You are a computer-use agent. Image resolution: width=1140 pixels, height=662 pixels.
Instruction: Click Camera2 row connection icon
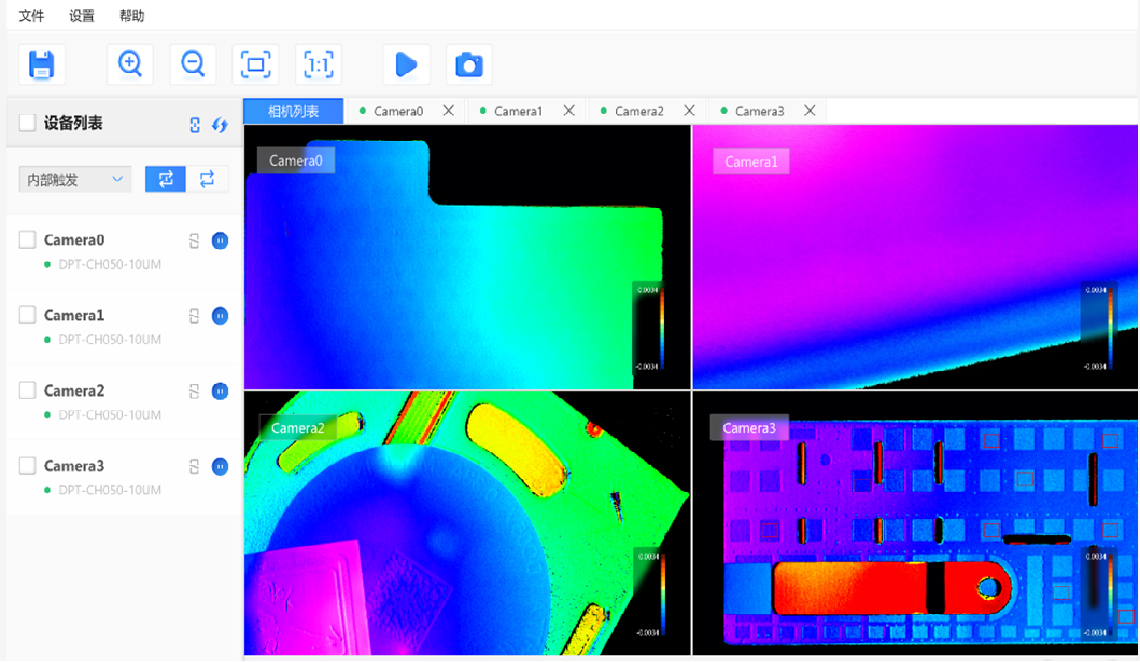[x=194, y=391]
